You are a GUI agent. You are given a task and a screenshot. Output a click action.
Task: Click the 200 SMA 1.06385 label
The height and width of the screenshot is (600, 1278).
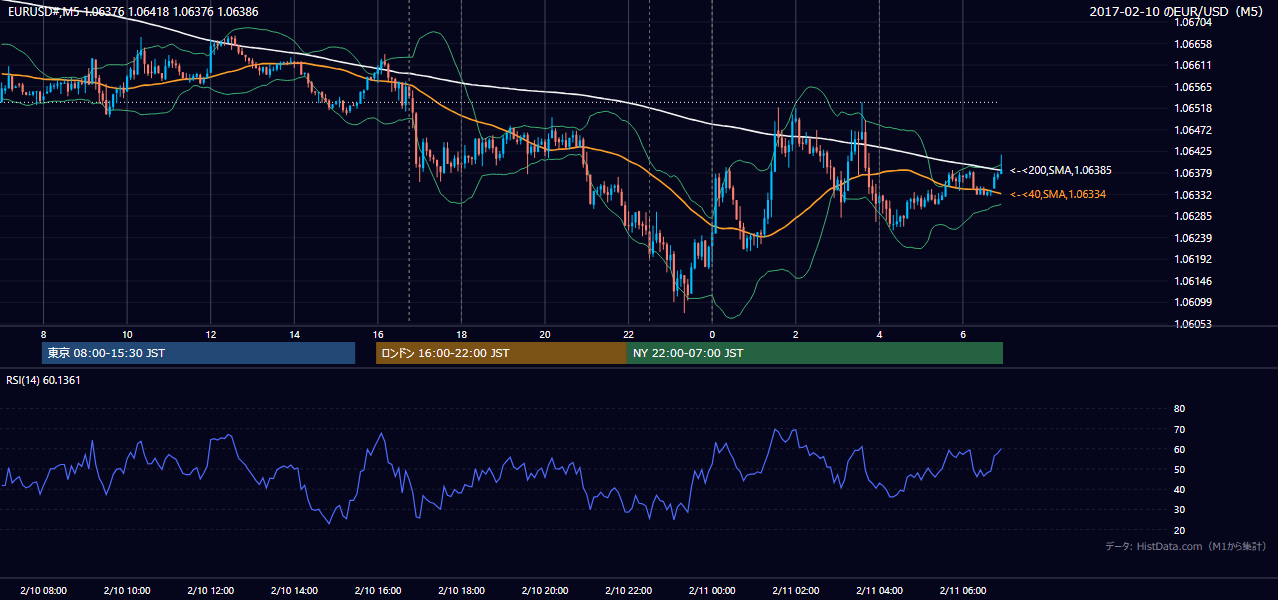point(1060,171)
